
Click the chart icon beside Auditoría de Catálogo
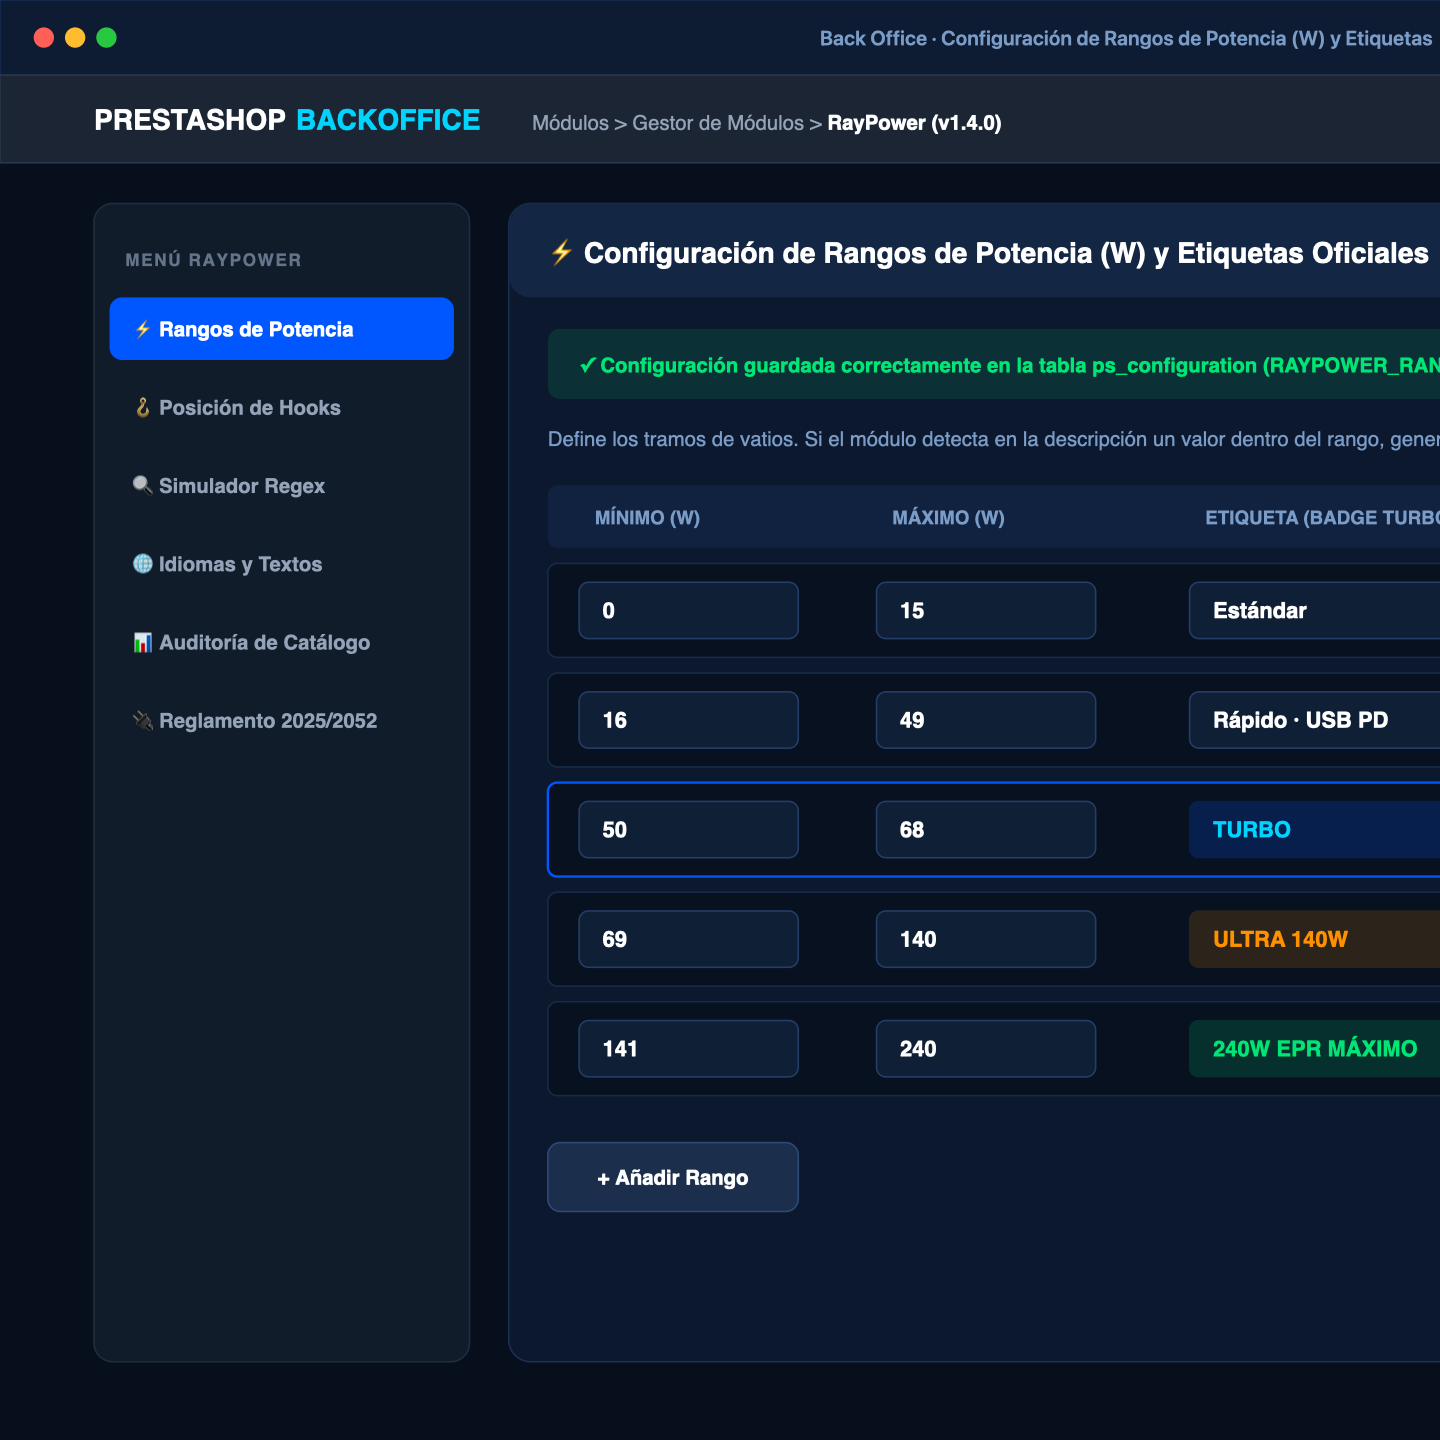pyautogui.click(x=143, y=642)
